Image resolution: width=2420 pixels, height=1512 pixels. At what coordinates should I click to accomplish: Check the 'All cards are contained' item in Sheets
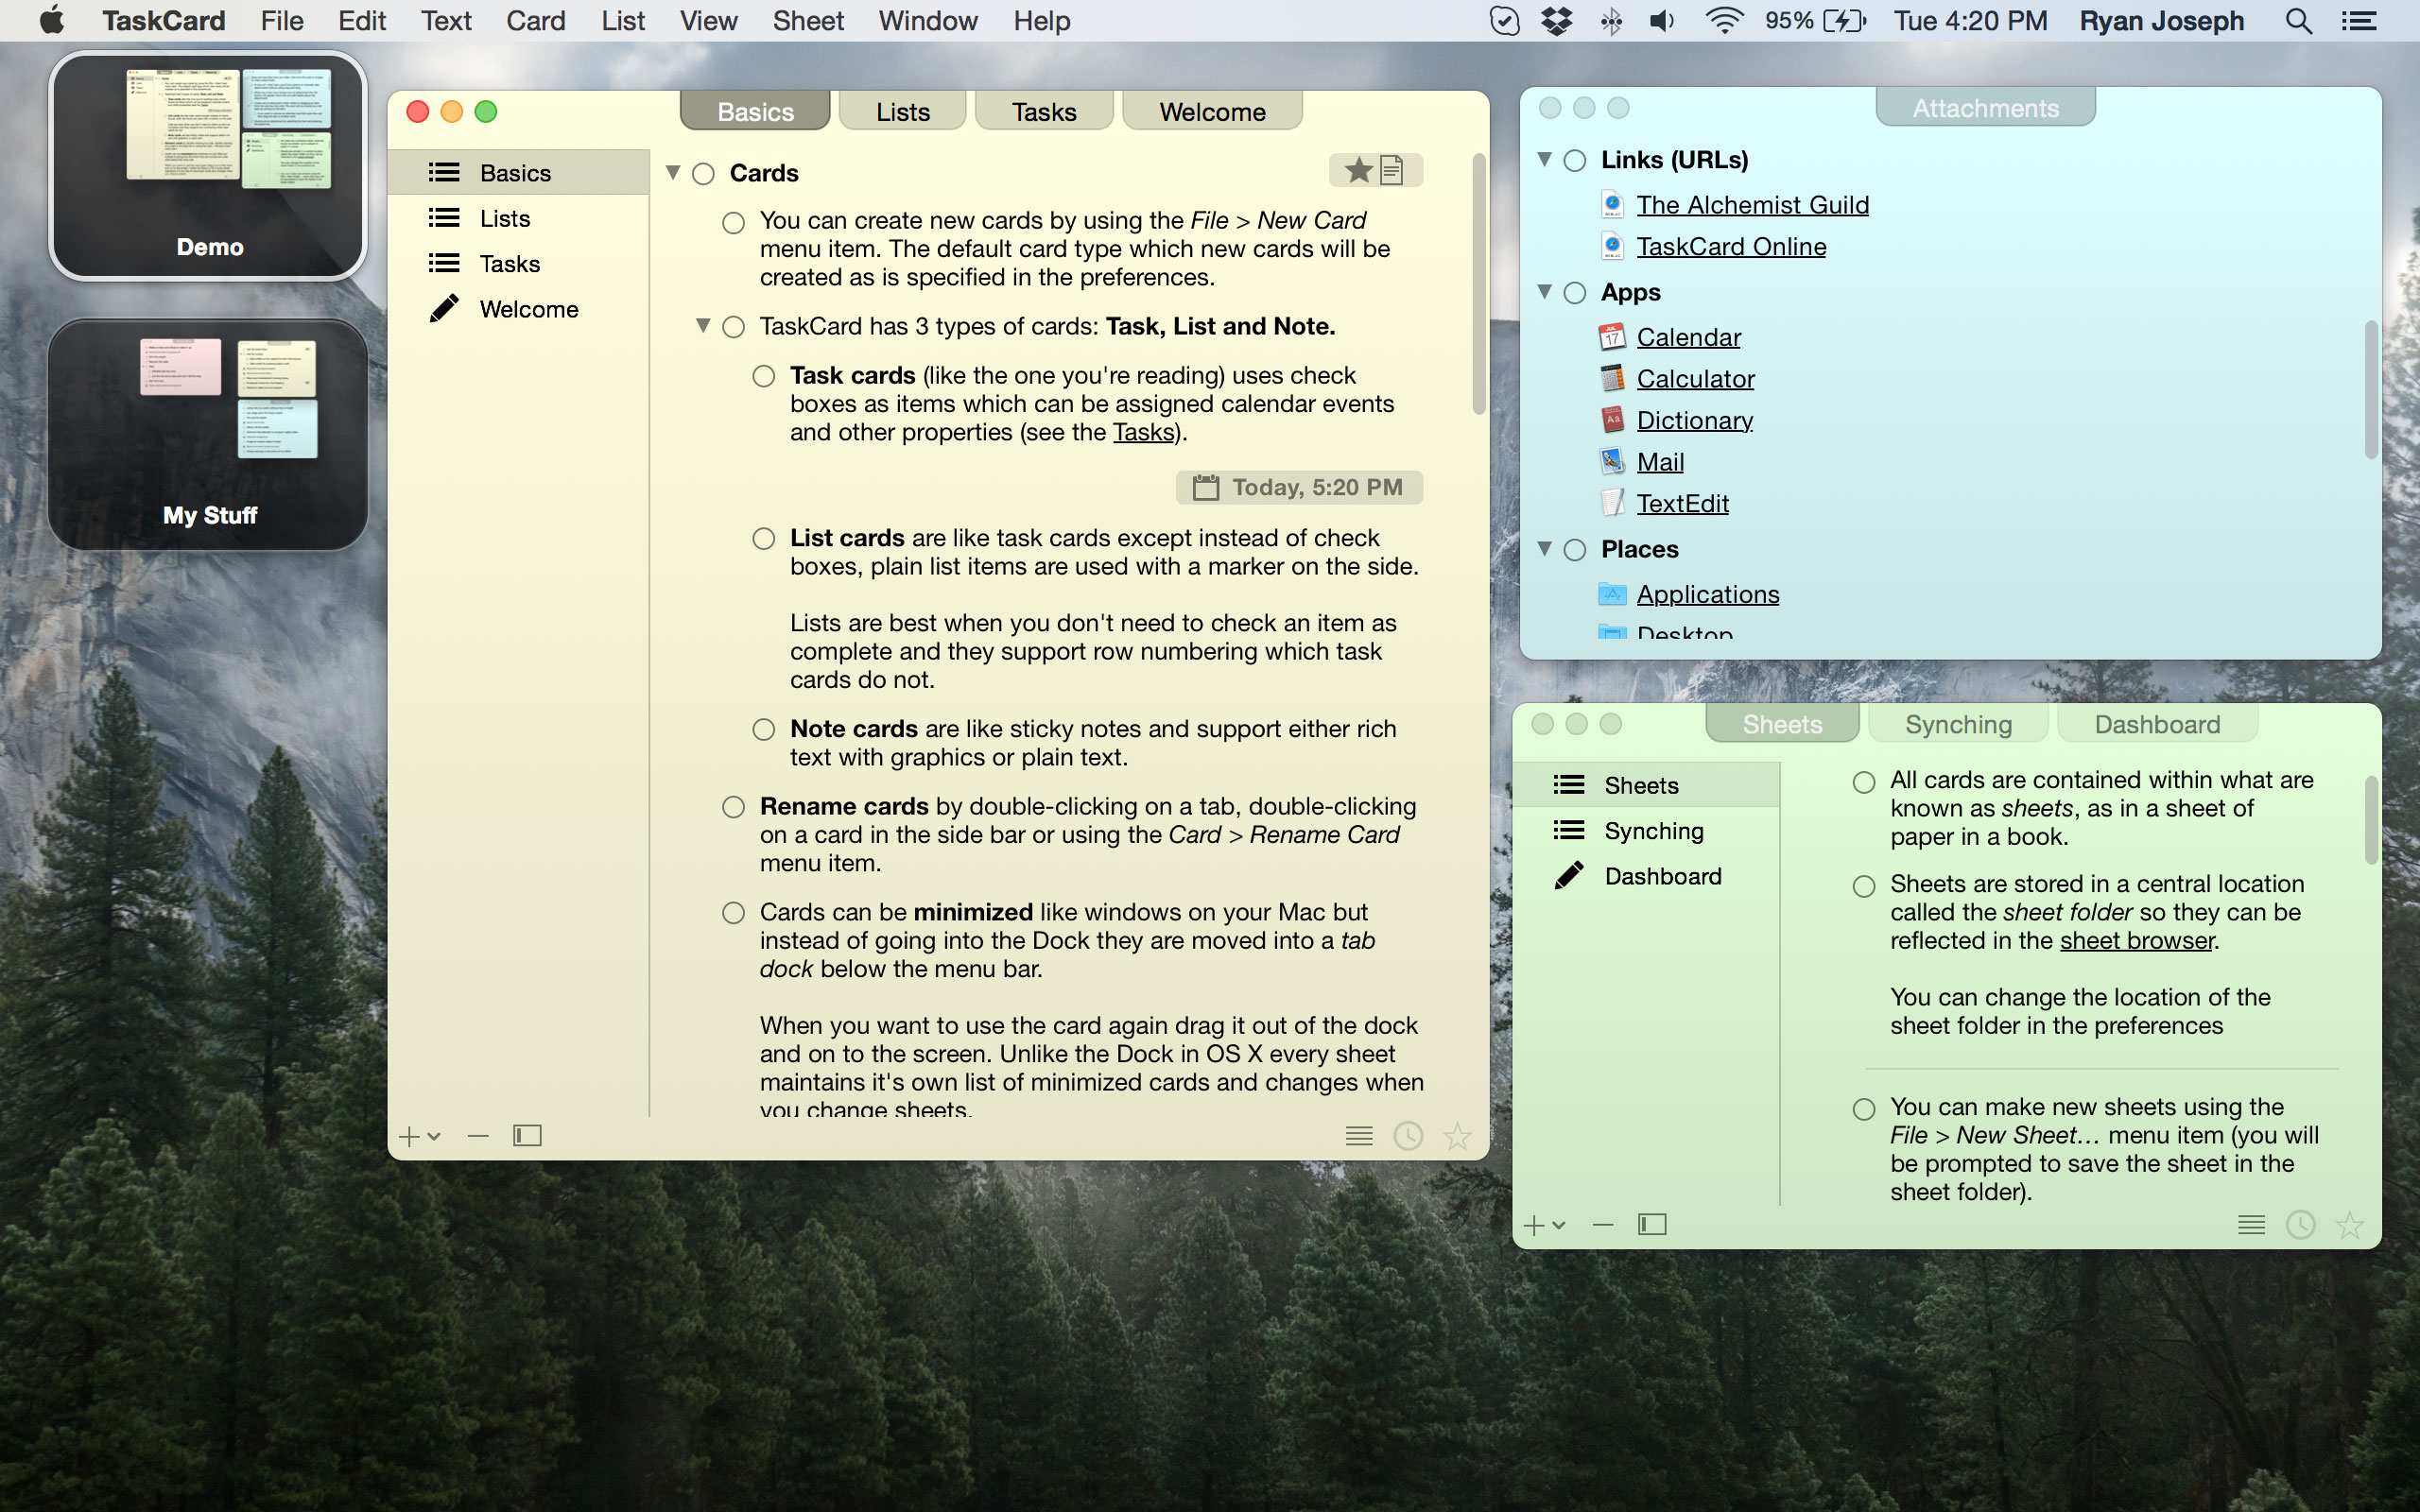[x=1864, y=783]
